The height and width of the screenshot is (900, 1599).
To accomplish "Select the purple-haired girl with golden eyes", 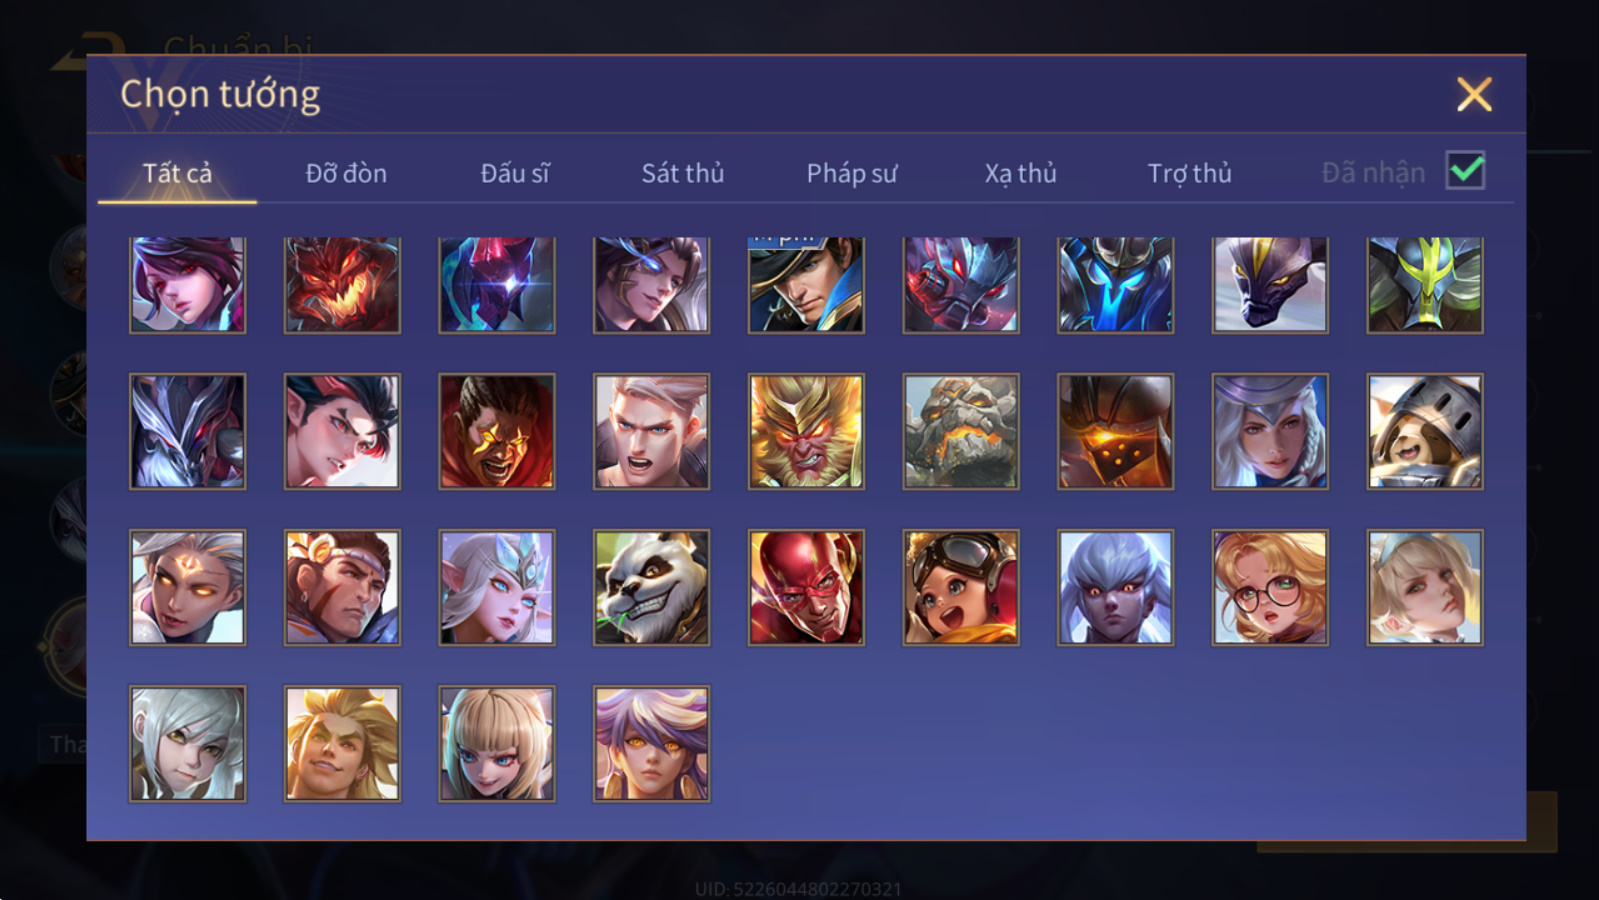I will [x=651, y=744].
